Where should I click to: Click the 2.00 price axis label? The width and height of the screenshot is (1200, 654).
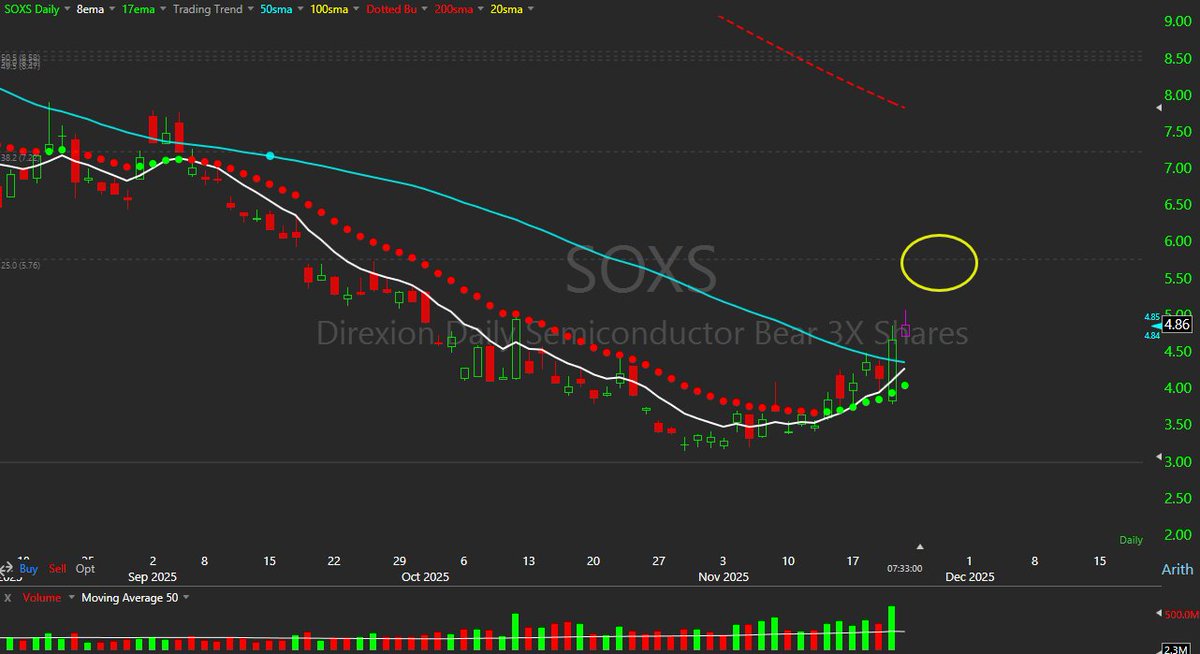click(1177, 535)
